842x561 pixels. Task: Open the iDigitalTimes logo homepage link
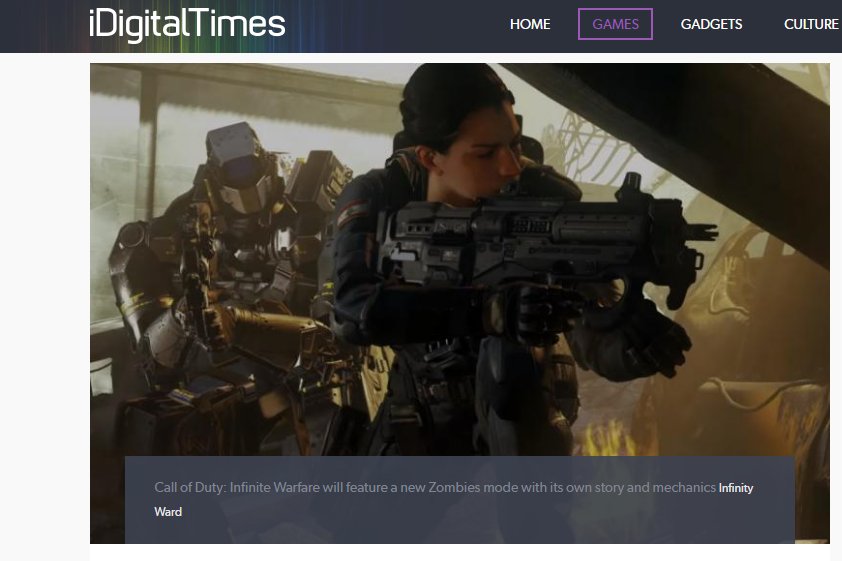187,25
